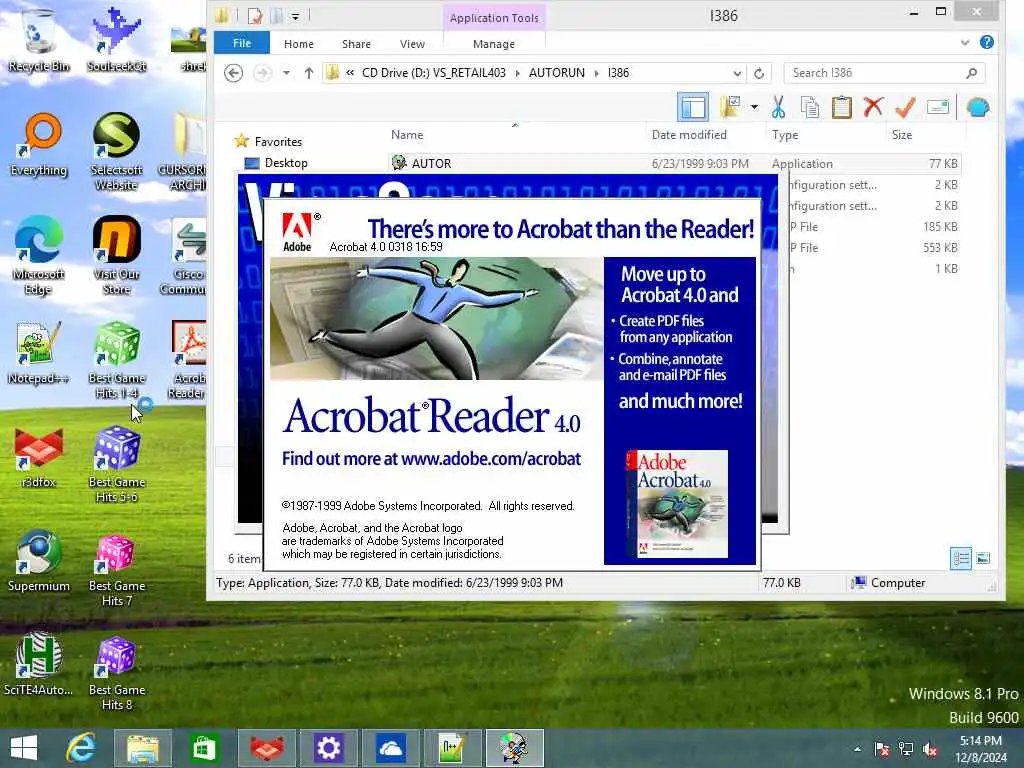Expand hidden breadcrumb path with double chevron
Image resolution: width=1024 pixels, height=768 pixels.
point(350,72)
